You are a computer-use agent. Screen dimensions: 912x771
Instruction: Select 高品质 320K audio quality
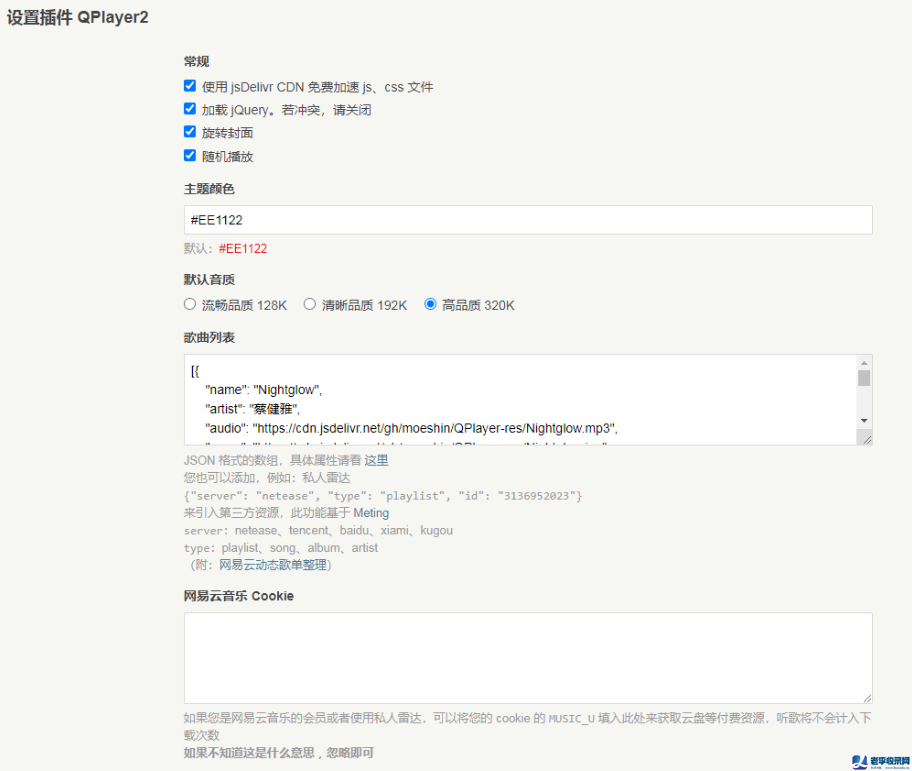(428, 305)
